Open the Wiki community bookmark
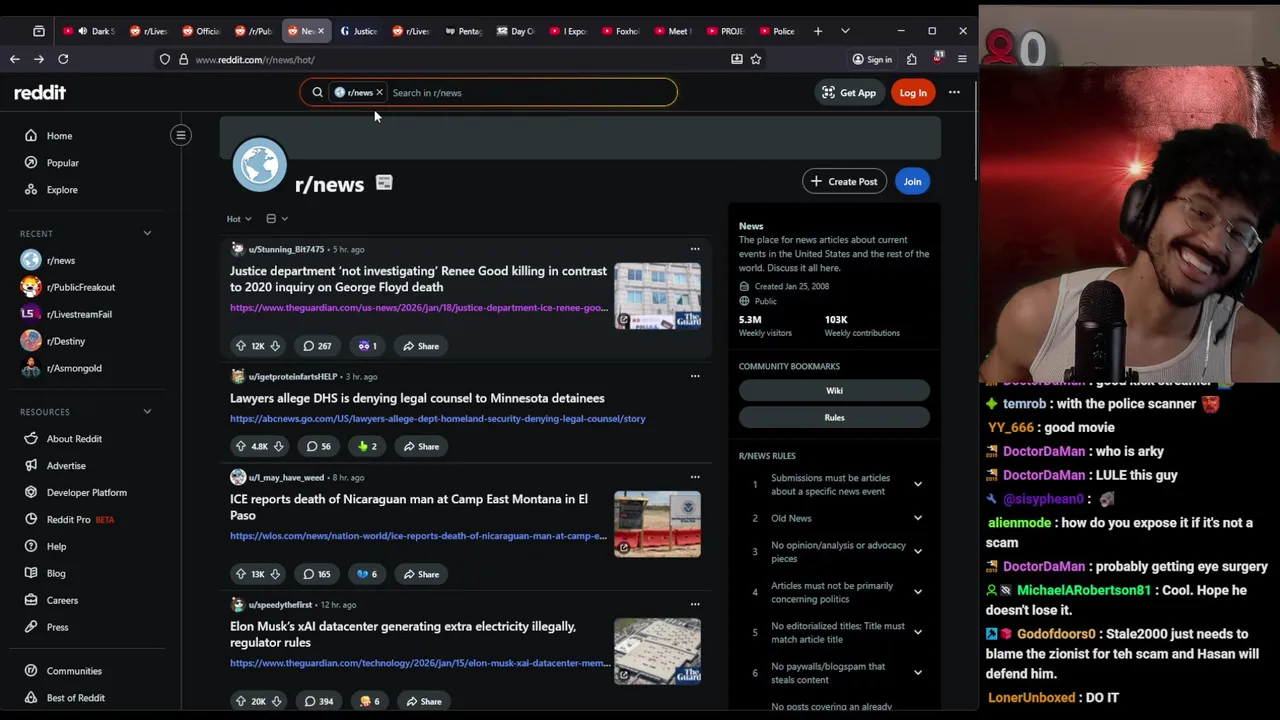Screen dimensions: 1280x720 (834, 391)
